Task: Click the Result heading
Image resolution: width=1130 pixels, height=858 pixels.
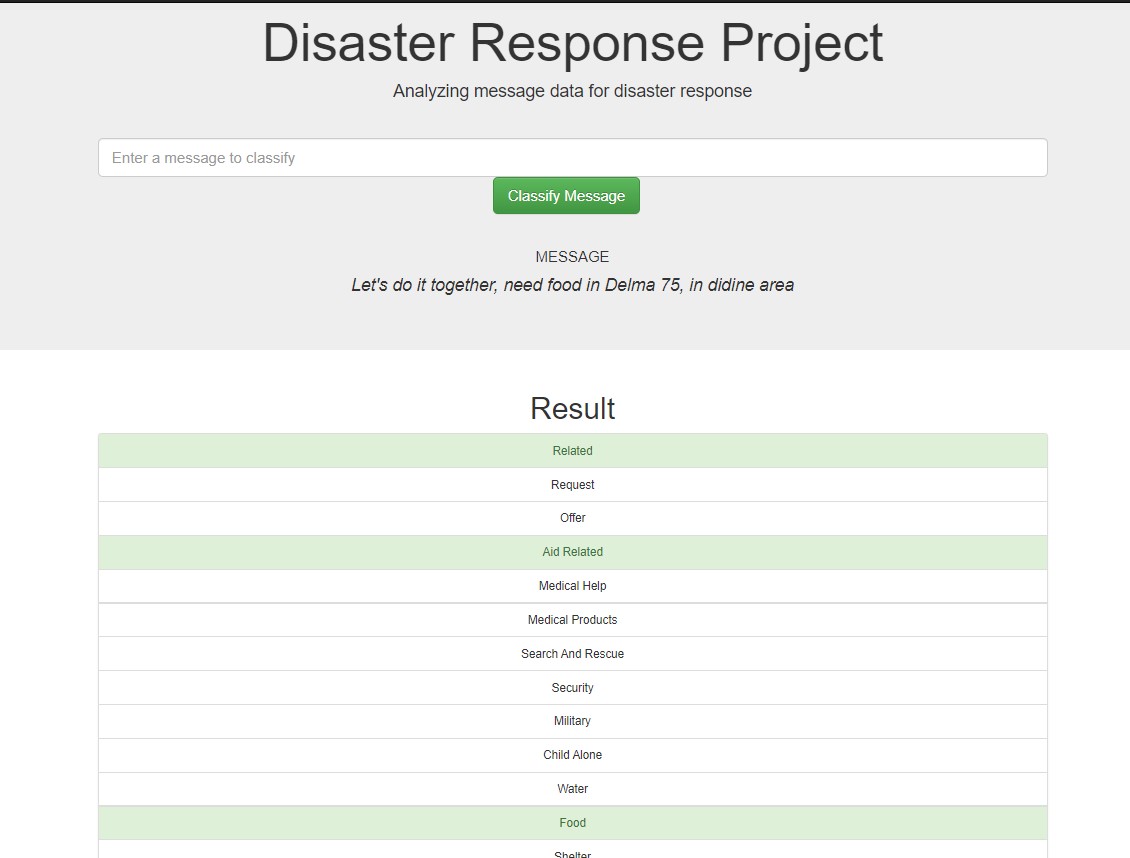Action: coord(572,408)
